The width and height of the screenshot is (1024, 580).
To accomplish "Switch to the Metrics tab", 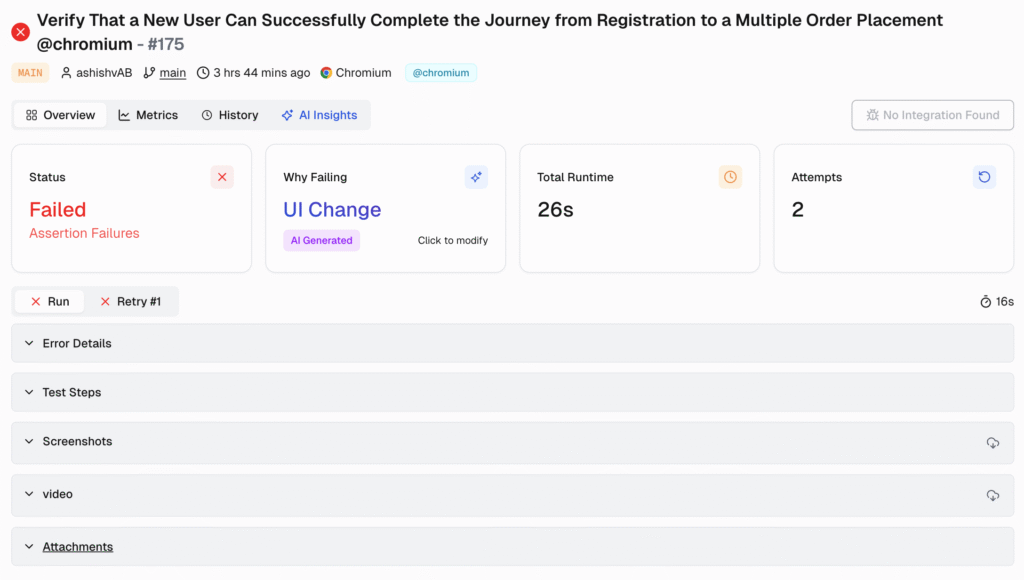I will (148, 115).
